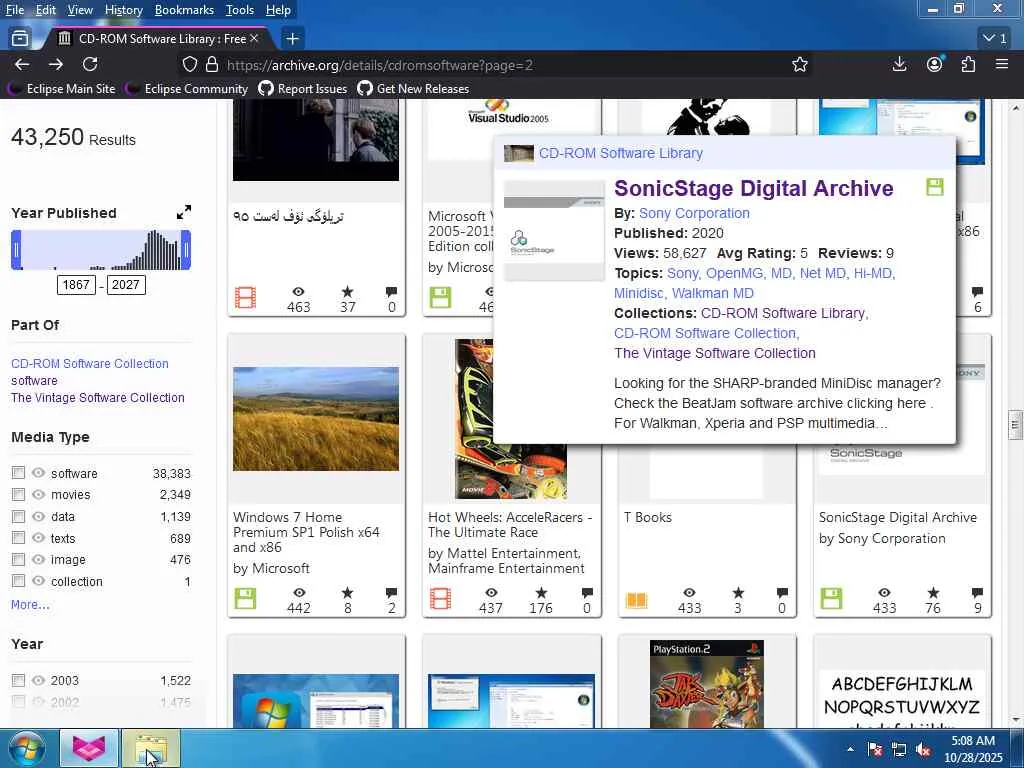Go back with the browser back arrow
This screenshot has height=768, width=1024.
[x=22, y=64]
